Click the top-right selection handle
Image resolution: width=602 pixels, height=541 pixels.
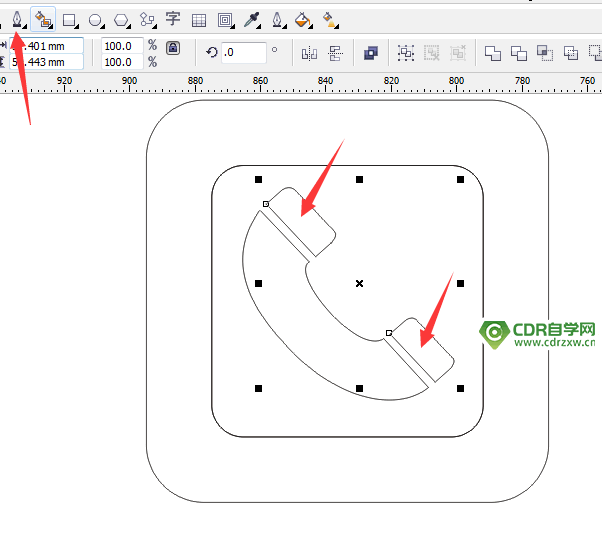pyautogui.click(x=460, y=179)
